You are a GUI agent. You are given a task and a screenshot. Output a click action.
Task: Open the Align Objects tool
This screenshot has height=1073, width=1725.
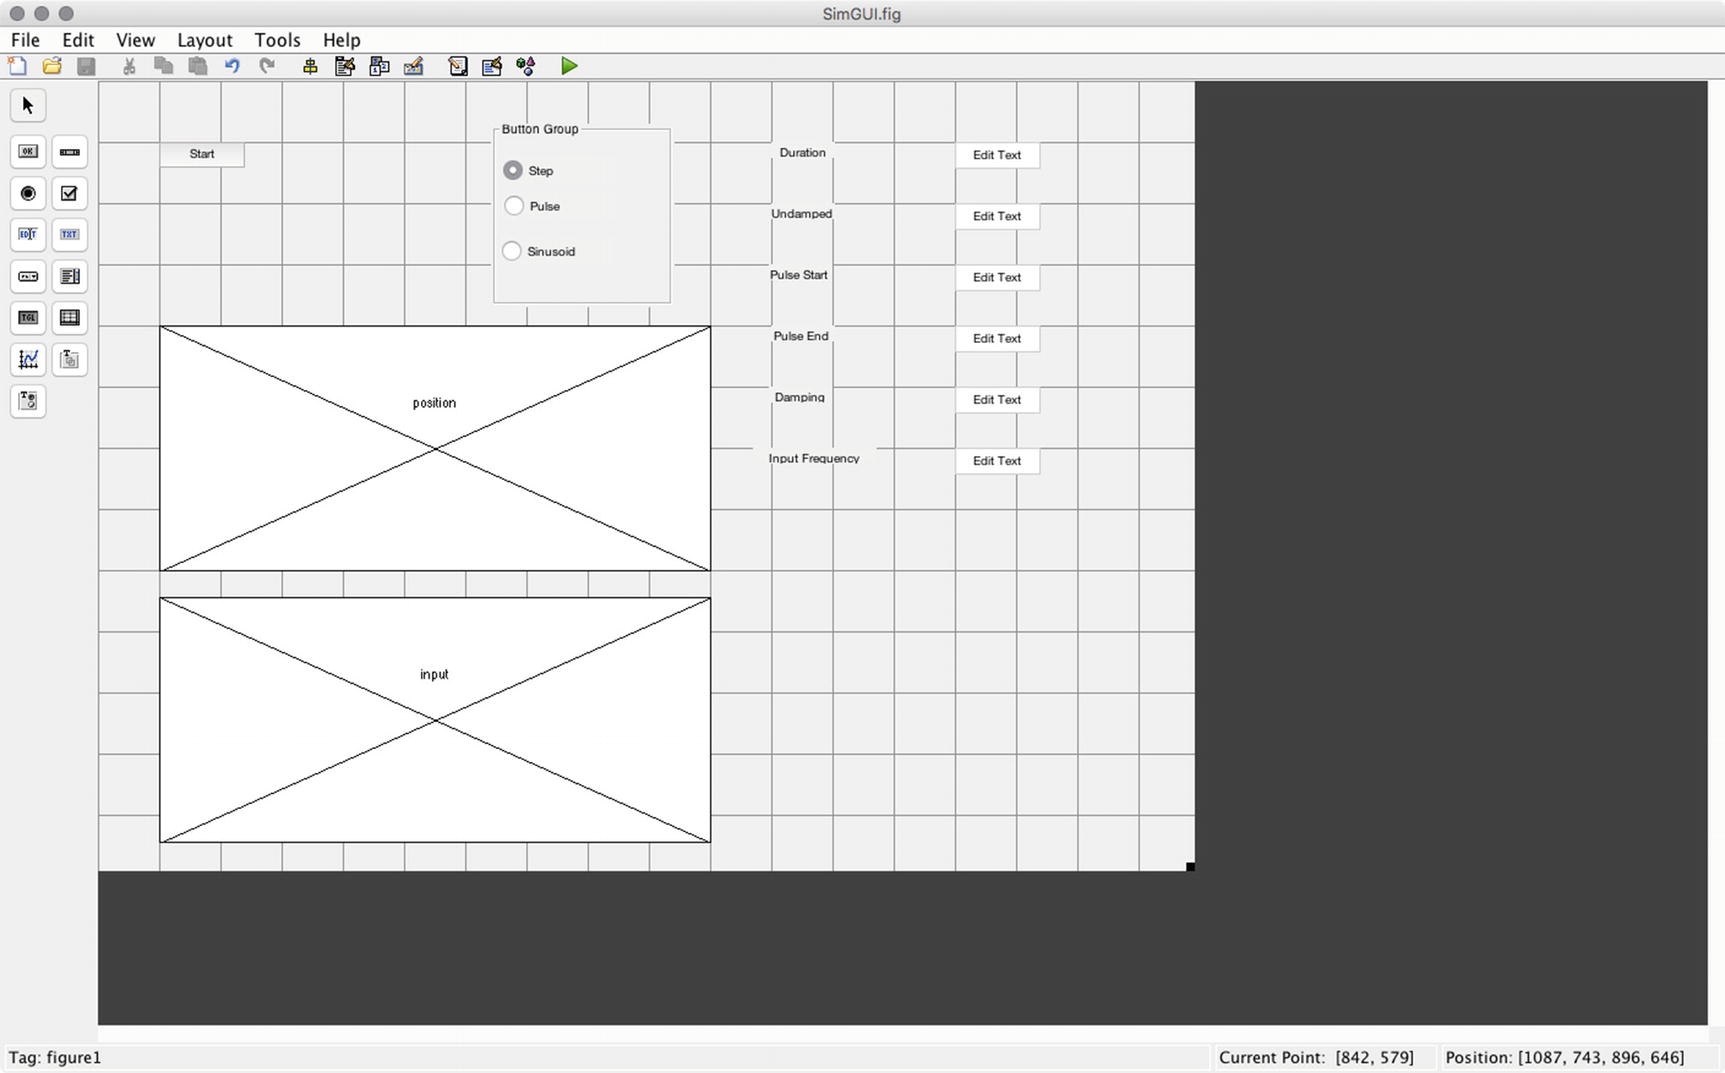[310, 66]
